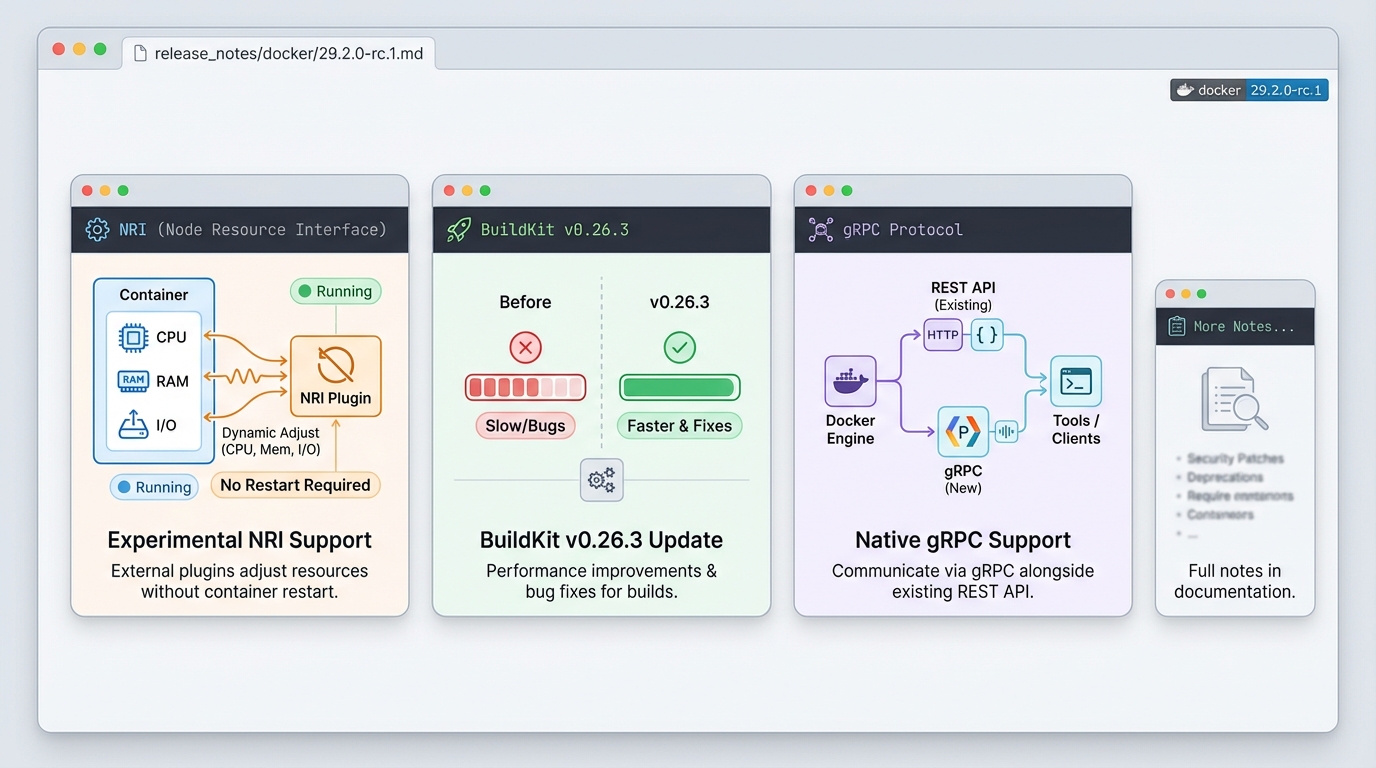
Task: Click the Tools / Clients window icon
Action: pyautogui.click(x=1075, y=380)
